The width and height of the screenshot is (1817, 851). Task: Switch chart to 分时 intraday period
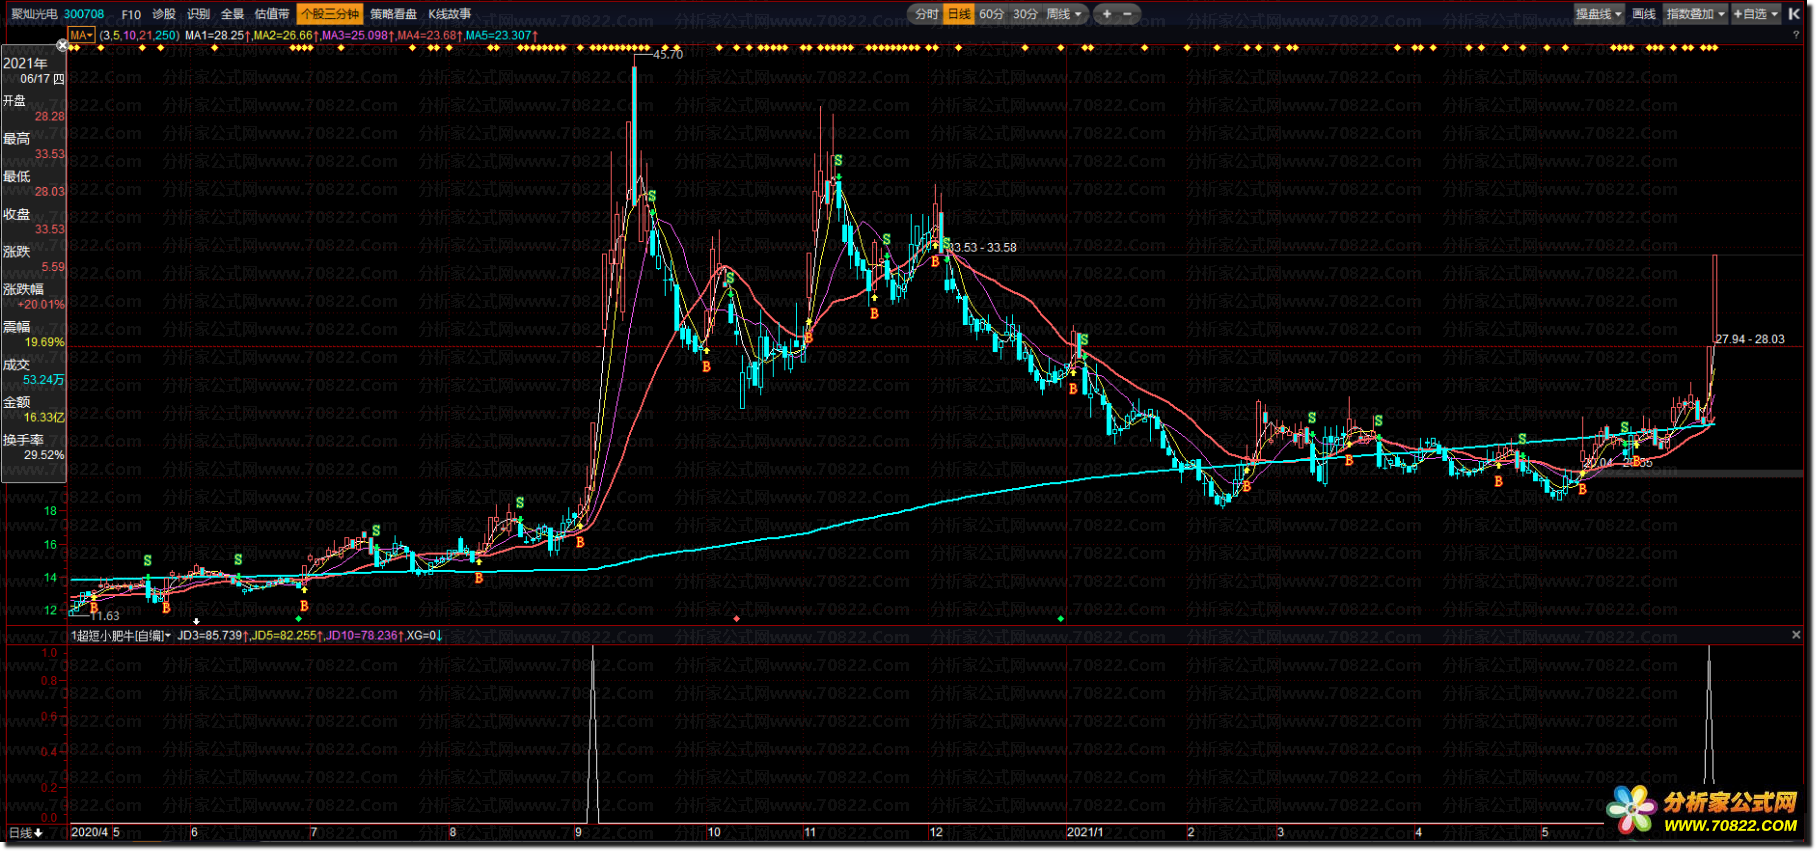(x=927, y=14)
